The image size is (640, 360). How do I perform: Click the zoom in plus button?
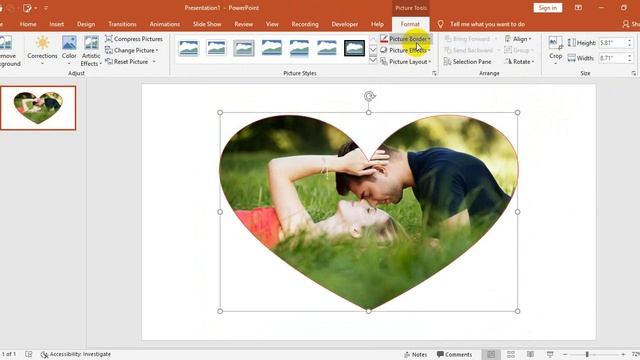pyautogui.click(x=623, y=354)
